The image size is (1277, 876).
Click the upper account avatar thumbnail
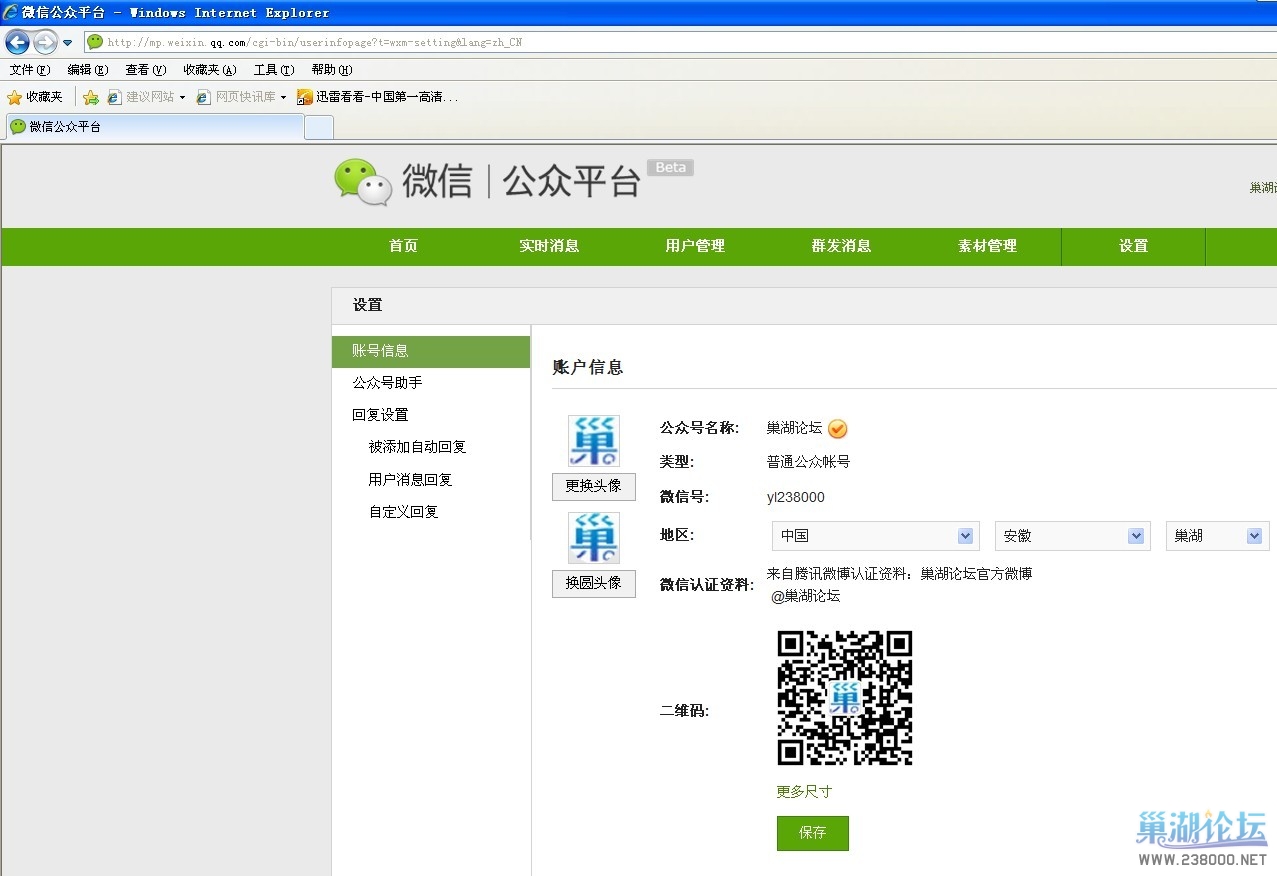[x=594, y=441]
